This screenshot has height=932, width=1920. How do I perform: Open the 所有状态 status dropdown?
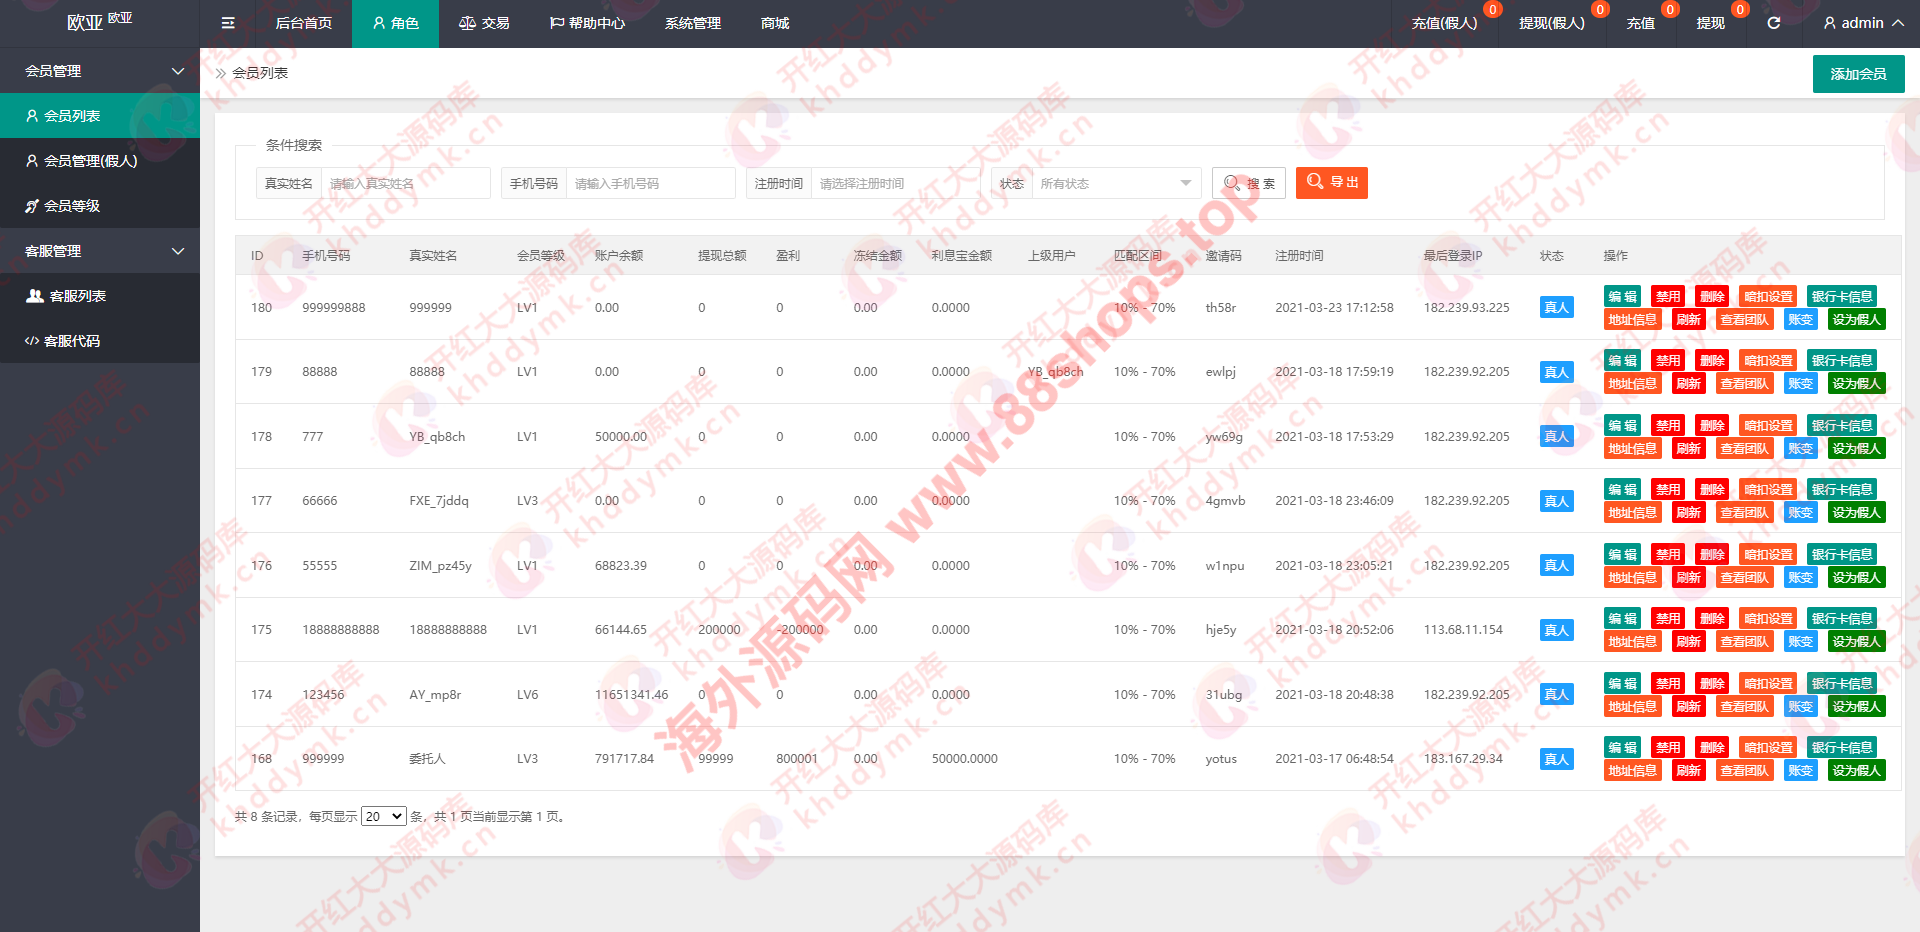pyautogui.click(x=1115, y=184)
